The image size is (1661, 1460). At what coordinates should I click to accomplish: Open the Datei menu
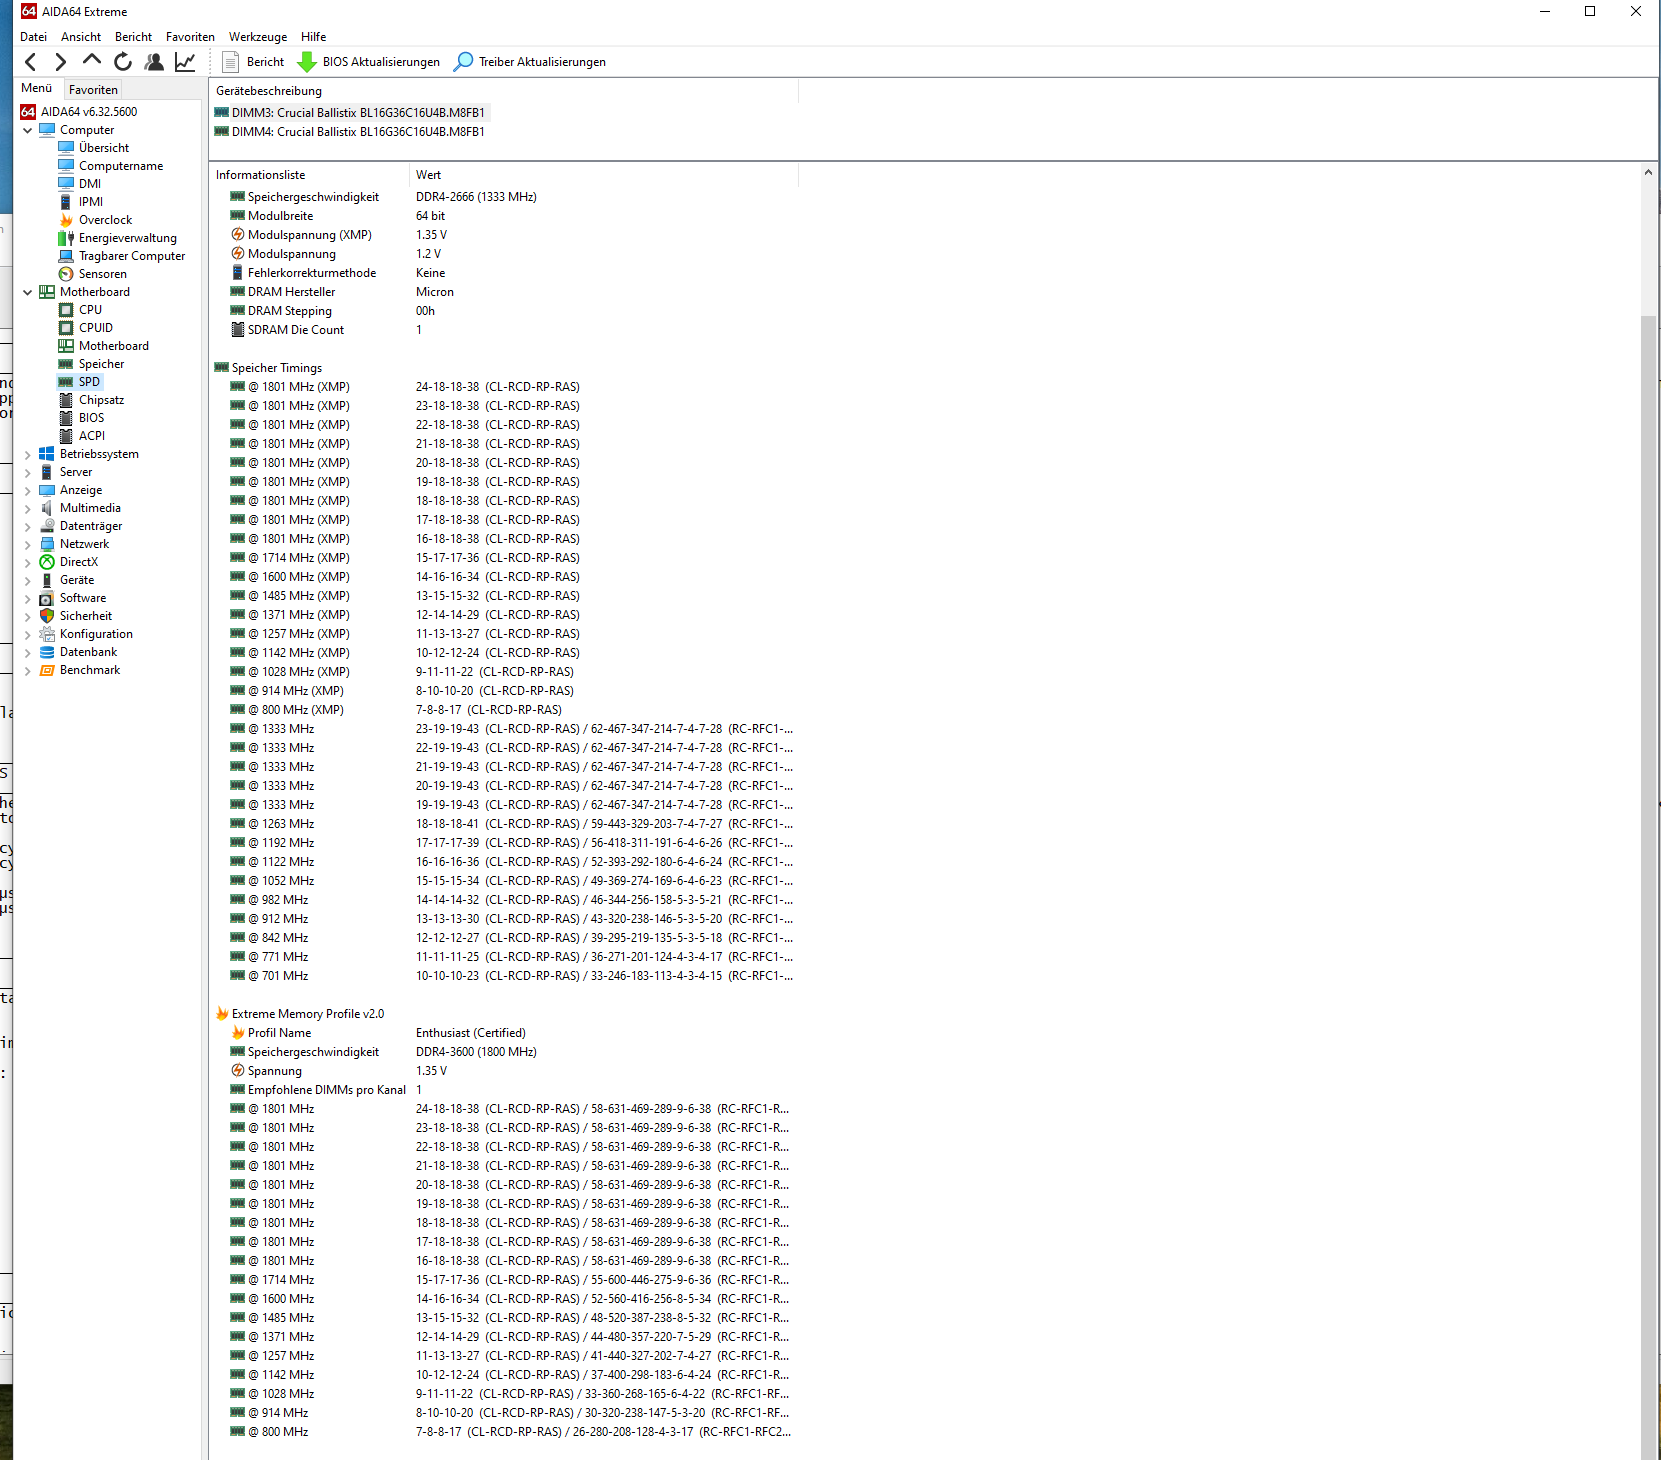[33, 37]
